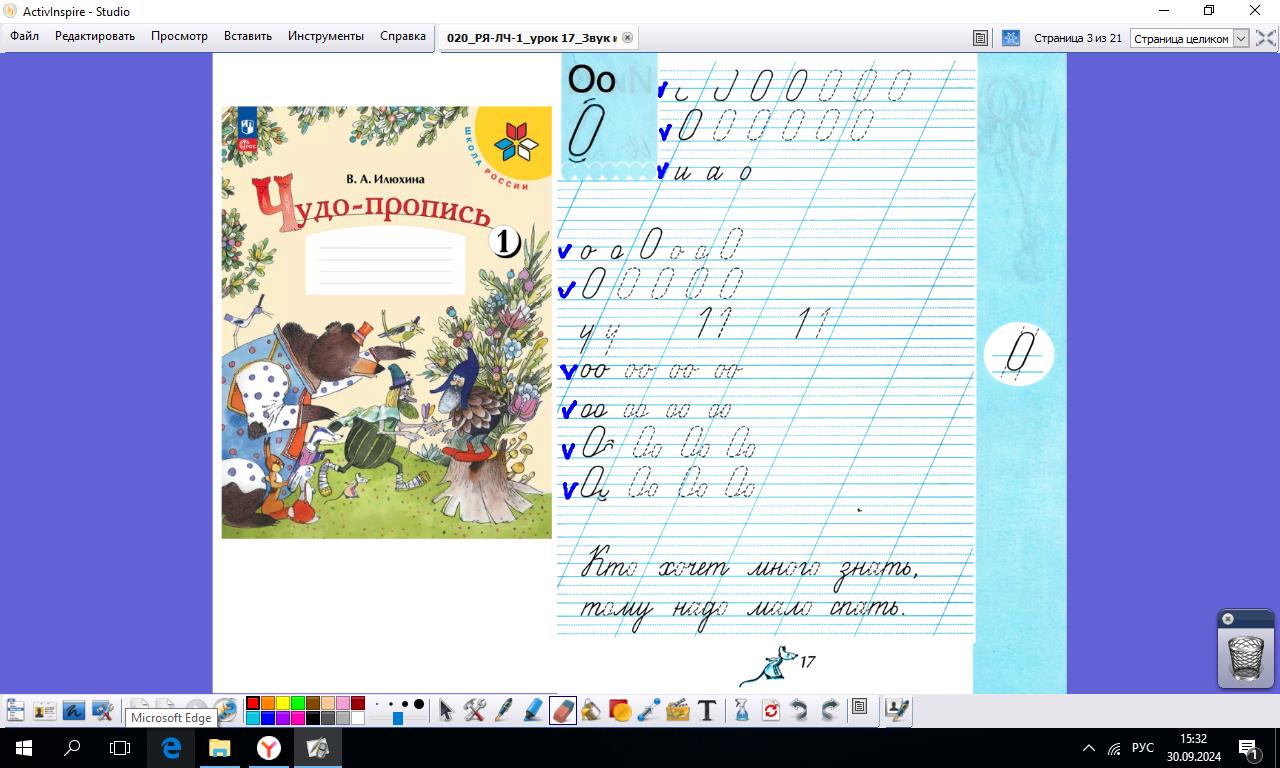The height and width of the screenshot is (768, 1280).
Task: Open the Вставить menu
Action: coord(248,36)
